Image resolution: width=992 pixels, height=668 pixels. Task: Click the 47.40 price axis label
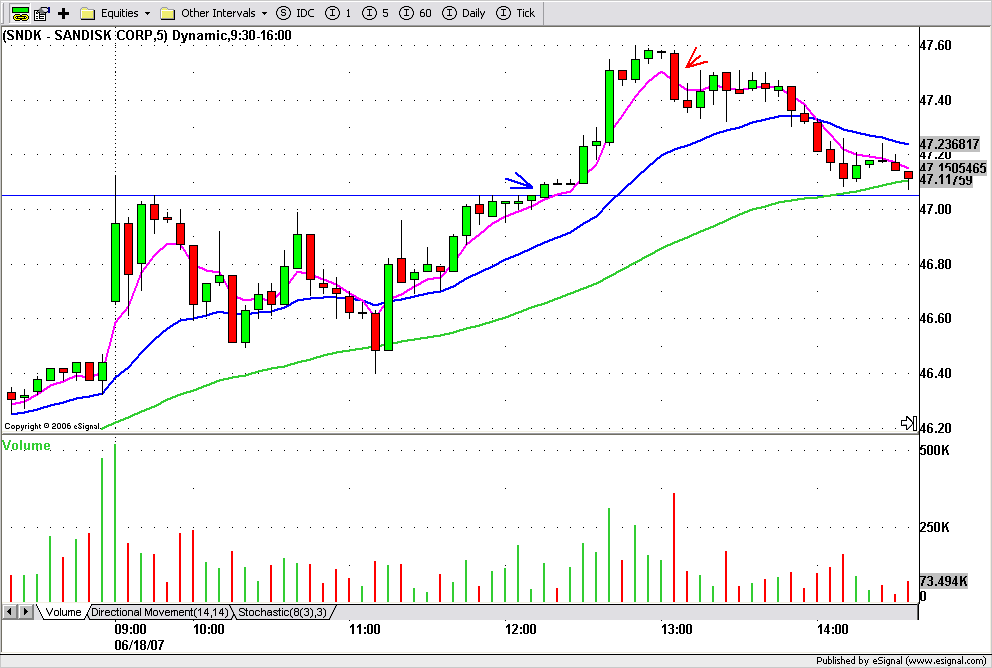[x=935, y=101]
